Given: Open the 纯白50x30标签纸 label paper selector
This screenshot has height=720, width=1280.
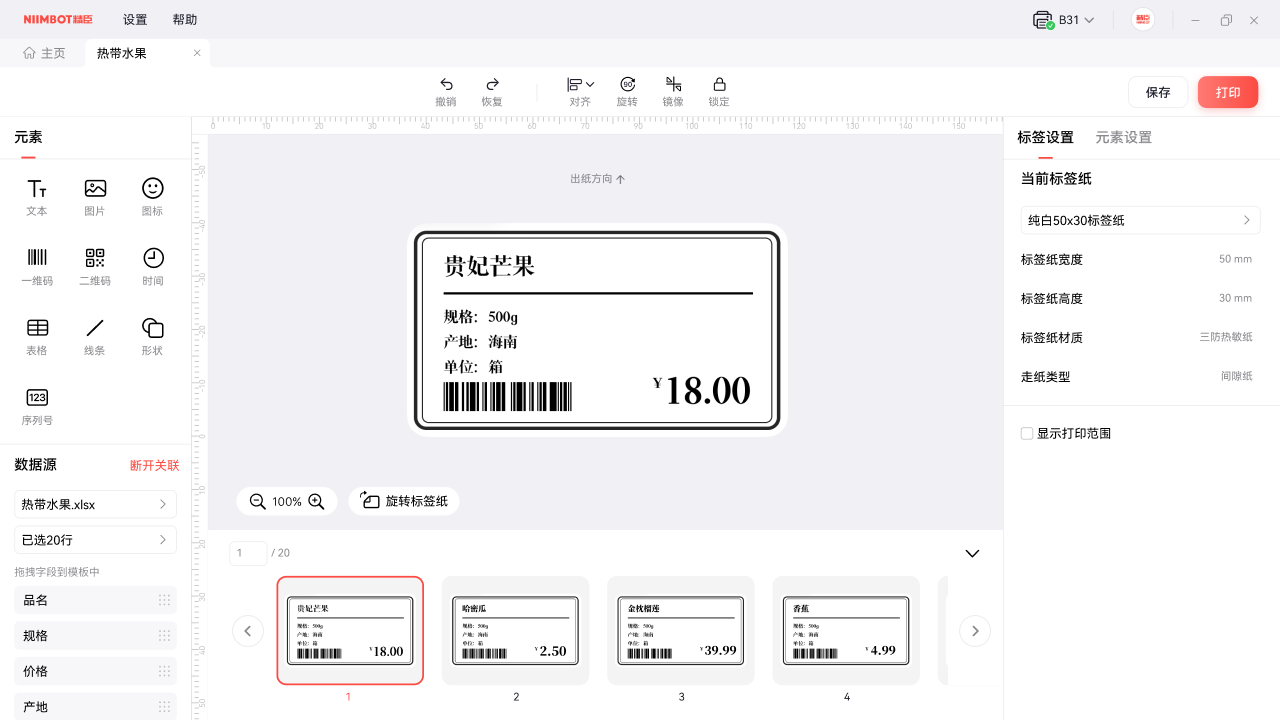Looking at the screenshot, I should click(1140, 220).
